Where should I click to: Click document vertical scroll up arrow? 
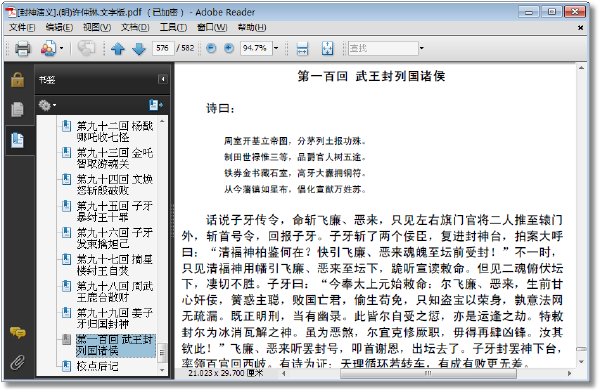[581, 68]
